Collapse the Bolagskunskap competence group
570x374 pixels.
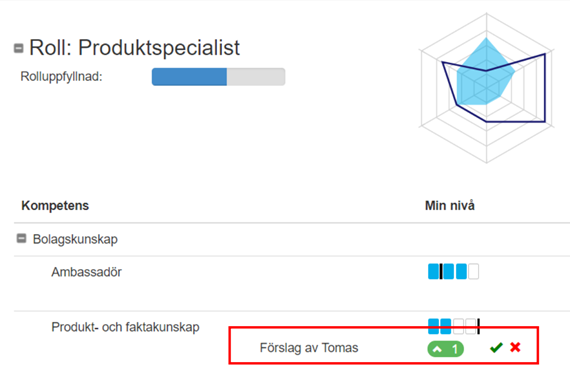21,238
